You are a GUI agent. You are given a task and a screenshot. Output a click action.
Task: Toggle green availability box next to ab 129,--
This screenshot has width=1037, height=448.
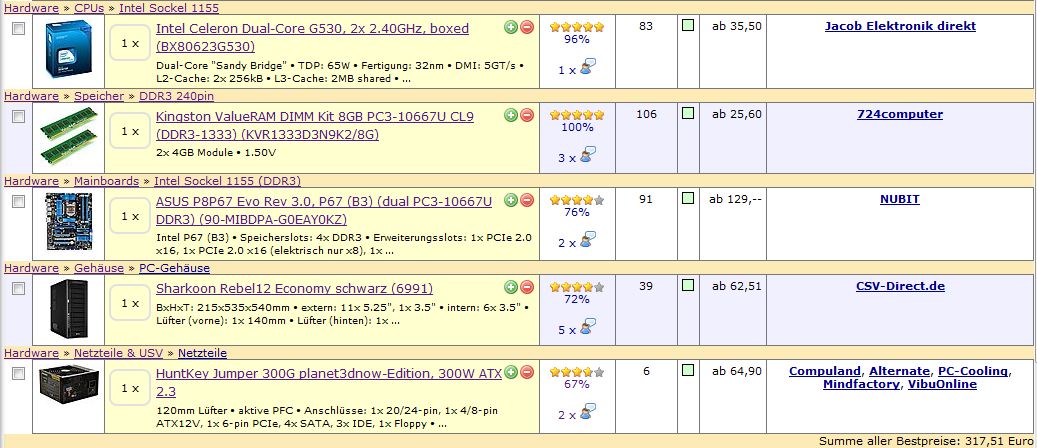pyautogui.click(x=688, y=198)
